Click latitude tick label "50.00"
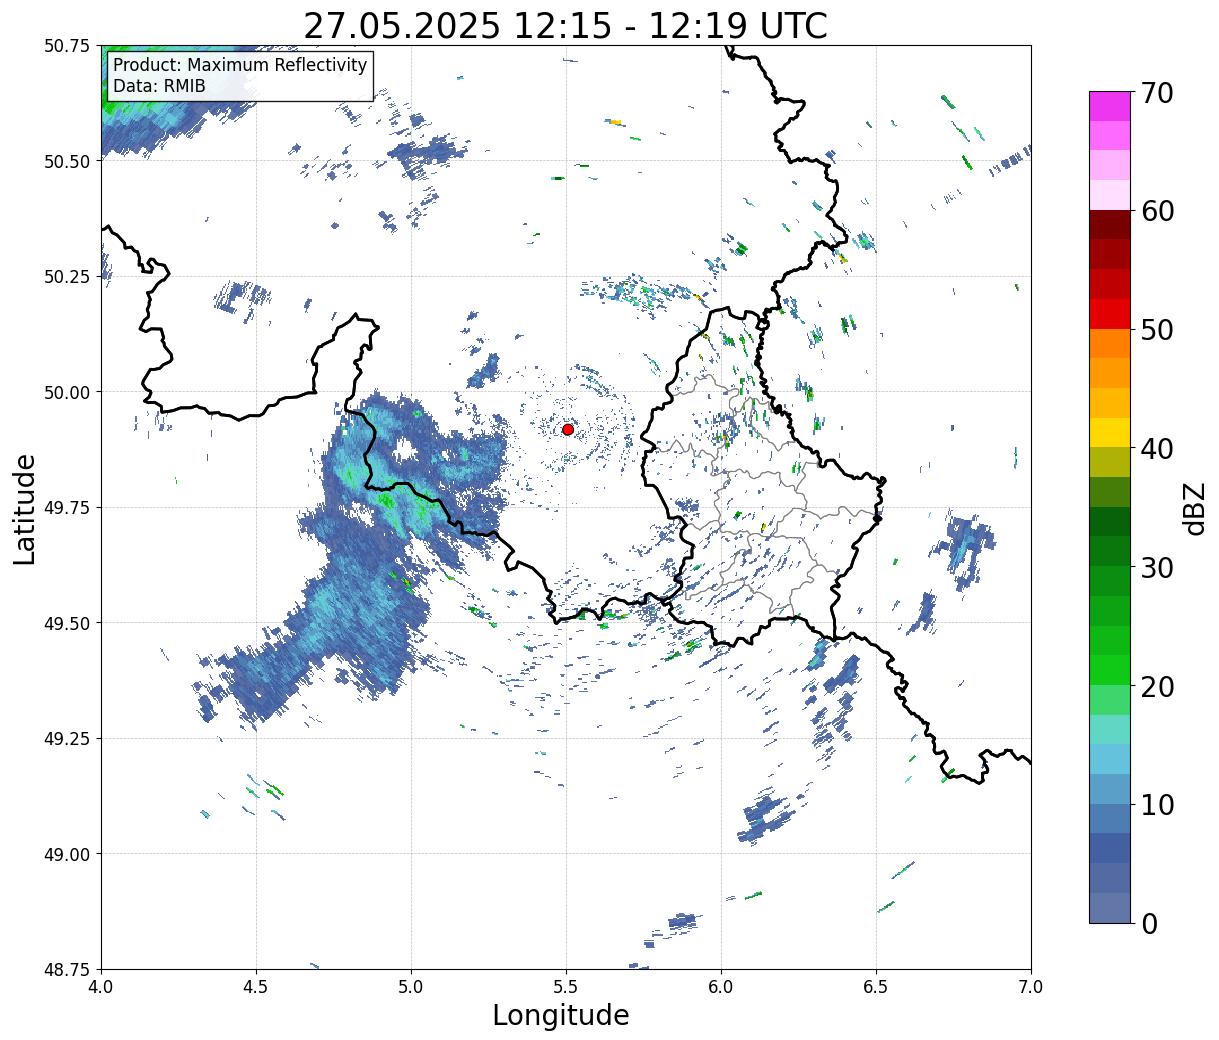 [x=67, y=392]
